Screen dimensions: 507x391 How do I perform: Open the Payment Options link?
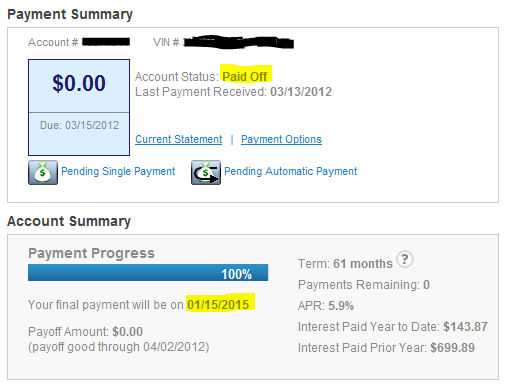[x=281, y=139]
